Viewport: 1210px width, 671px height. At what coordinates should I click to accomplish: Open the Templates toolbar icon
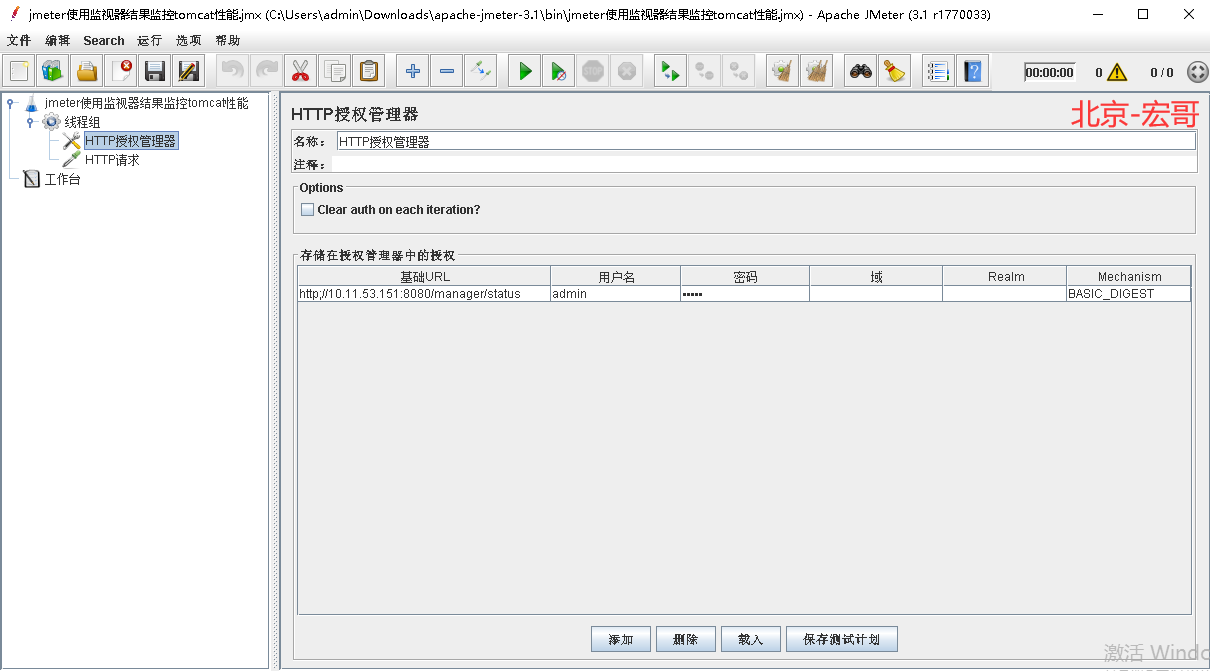(x=53, y=71)
